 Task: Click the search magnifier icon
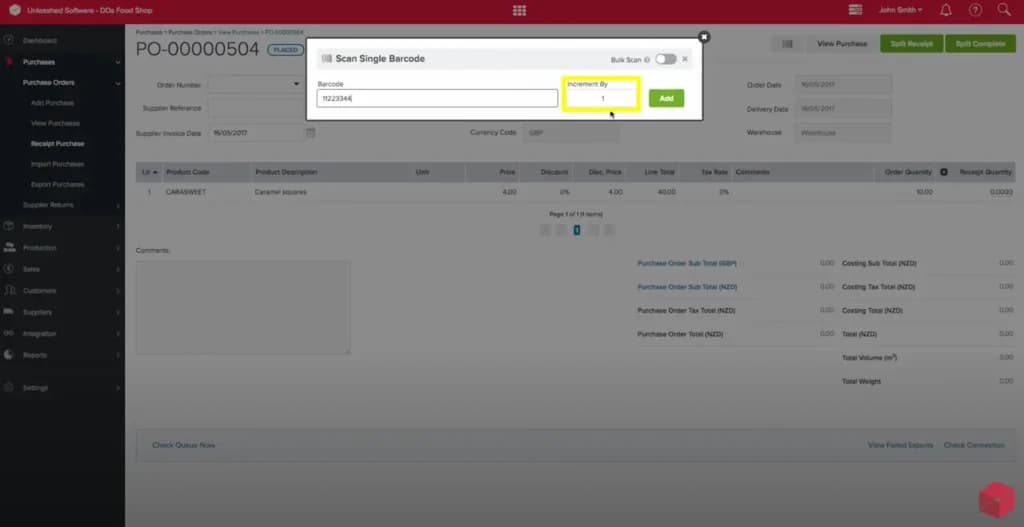pos(1004,10)
